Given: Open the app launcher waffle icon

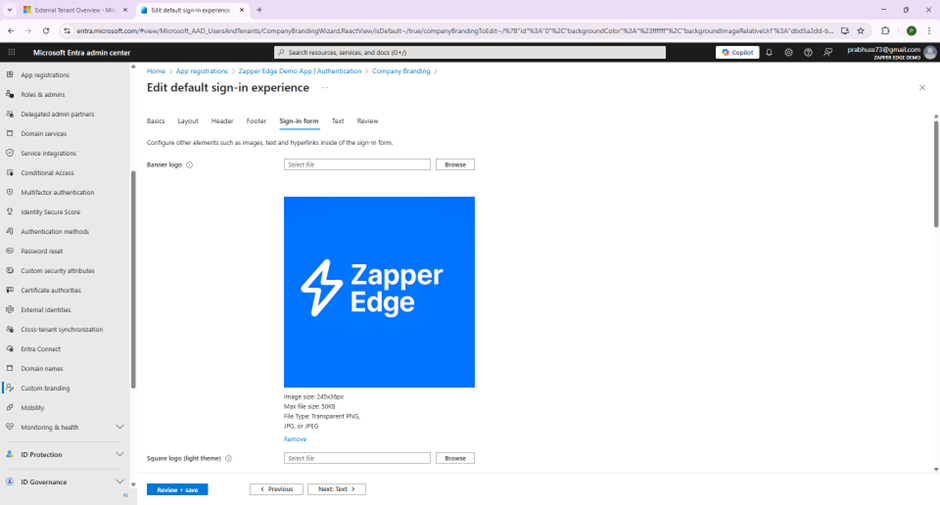Looking at the screenshot, I should 11,52.
